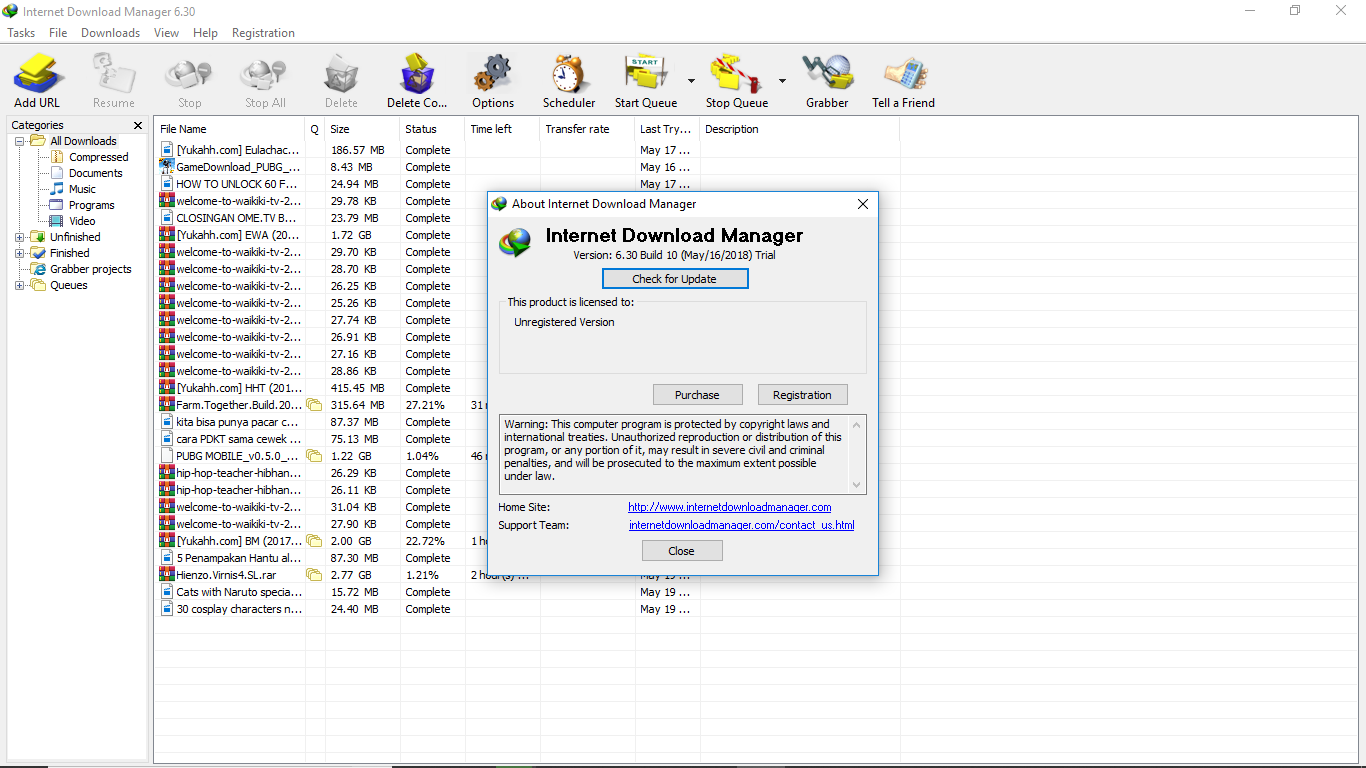Sort by Status column header
Screen dimensions: 1366x768
point(432,129)
